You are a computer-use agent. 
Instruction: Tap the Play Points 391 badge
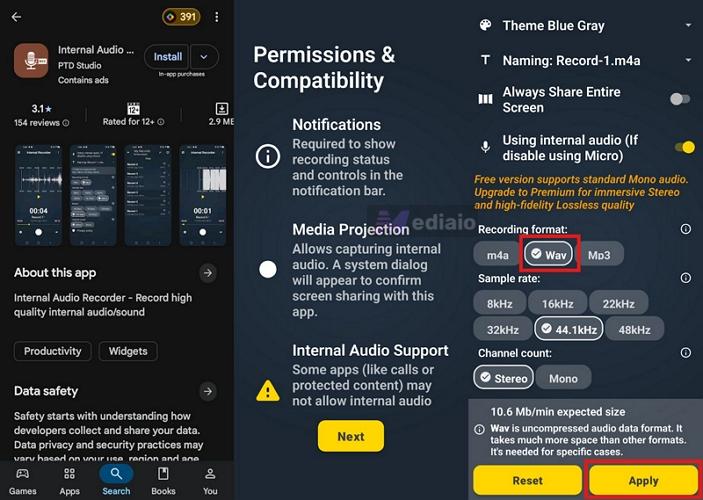click(x=181, y=17)
